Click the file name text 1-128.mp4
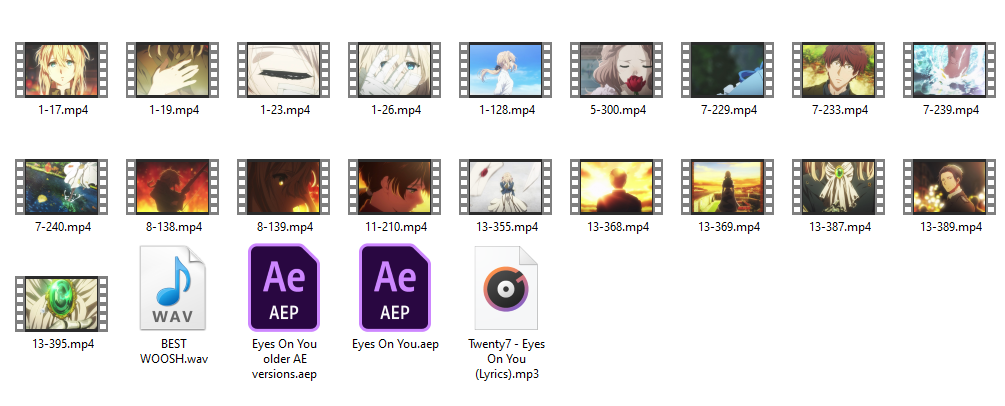The image size is (1005, 406). point(506,110)
